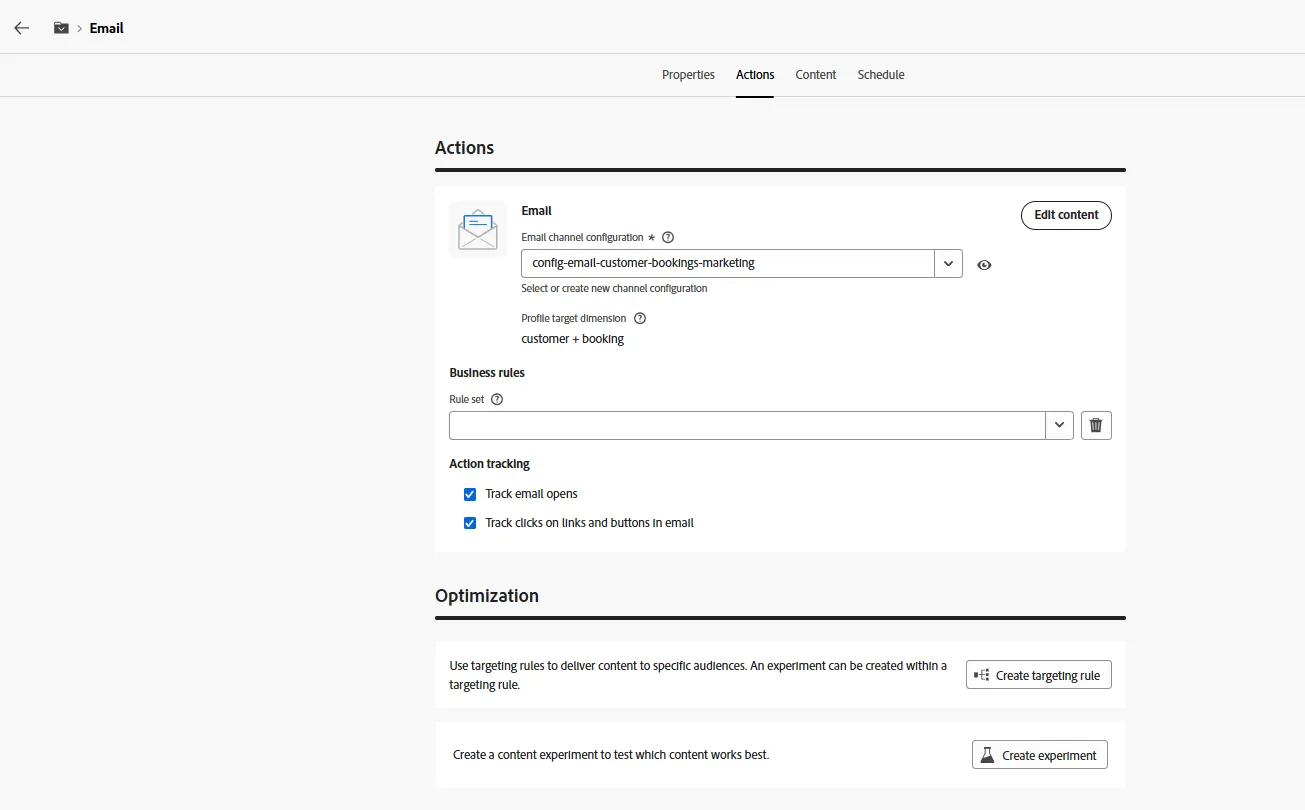The height and width of the screenshot is (810, 1305).
Task: Click 'Select or create new channel configuration' text
Action: tap(614, 288)
